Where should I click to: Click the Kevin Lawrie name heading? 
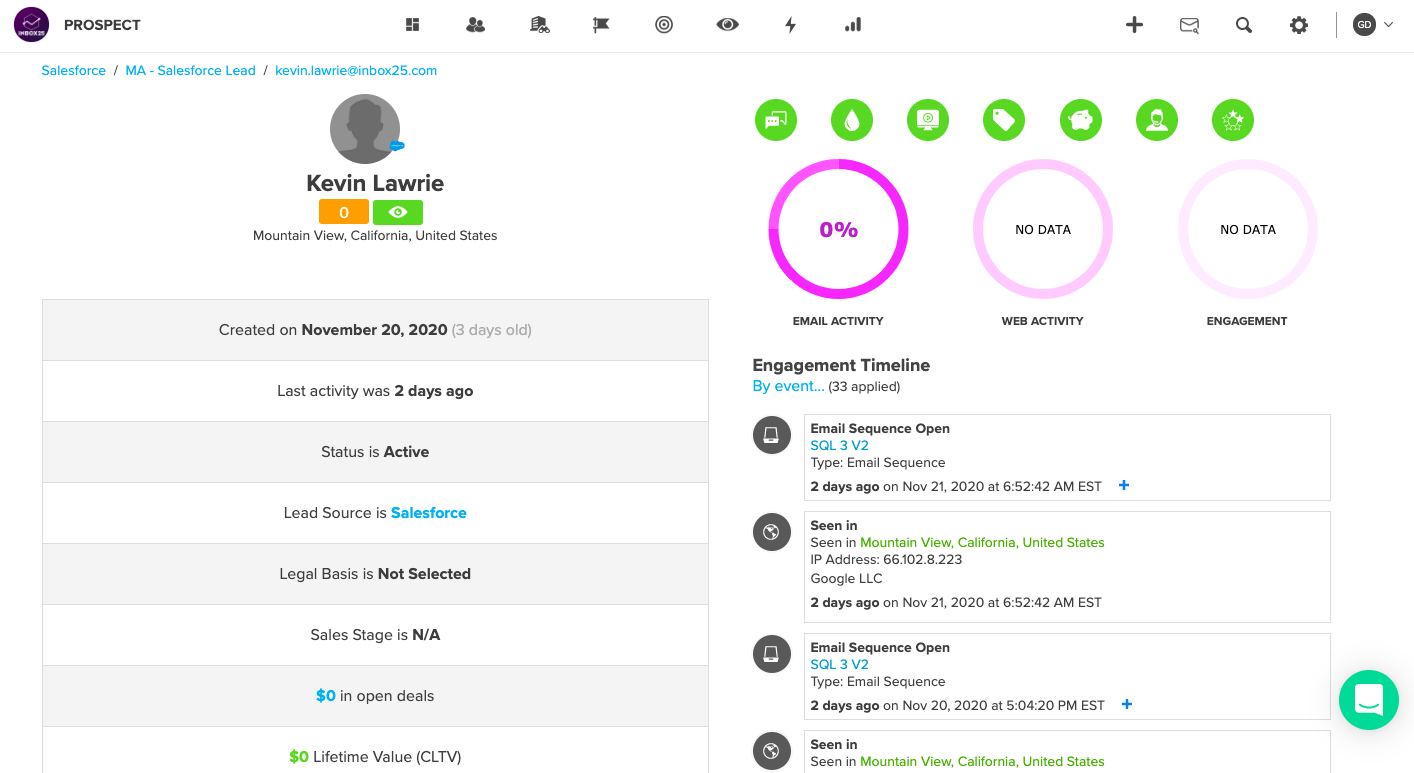coord(375,183)
